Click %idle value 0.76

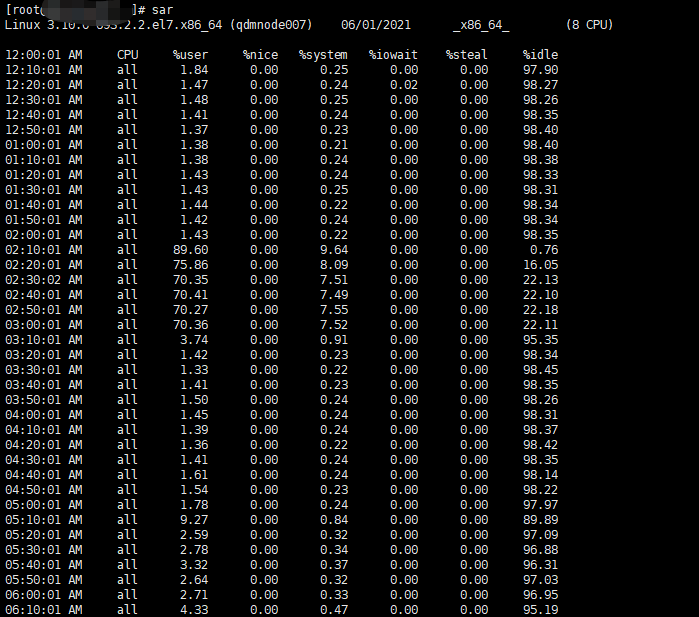tap(544, 250)
